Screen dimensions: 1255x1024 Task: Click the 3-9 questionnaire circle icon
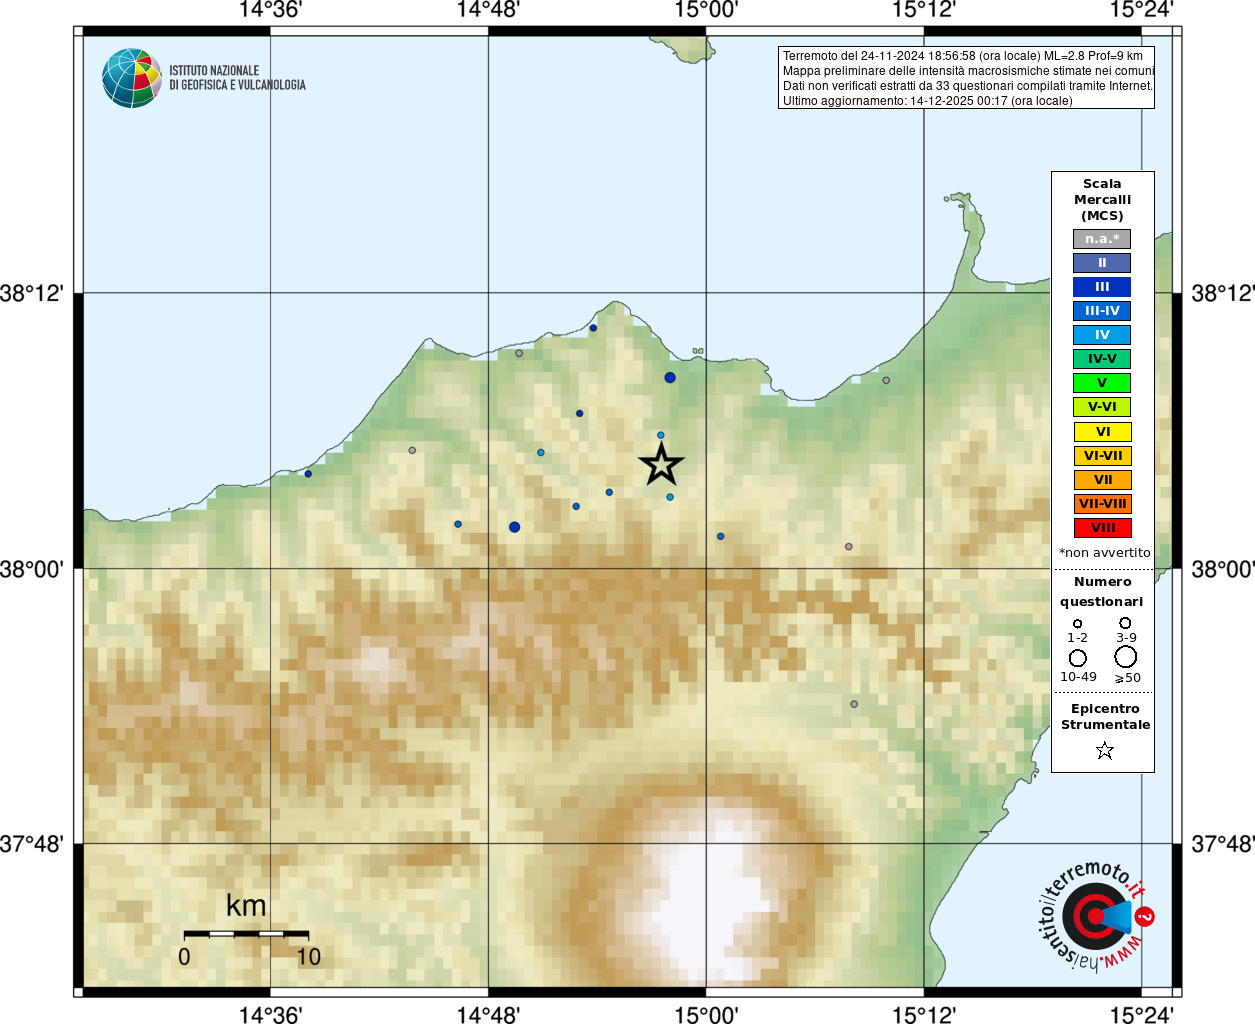[1125, 623]
